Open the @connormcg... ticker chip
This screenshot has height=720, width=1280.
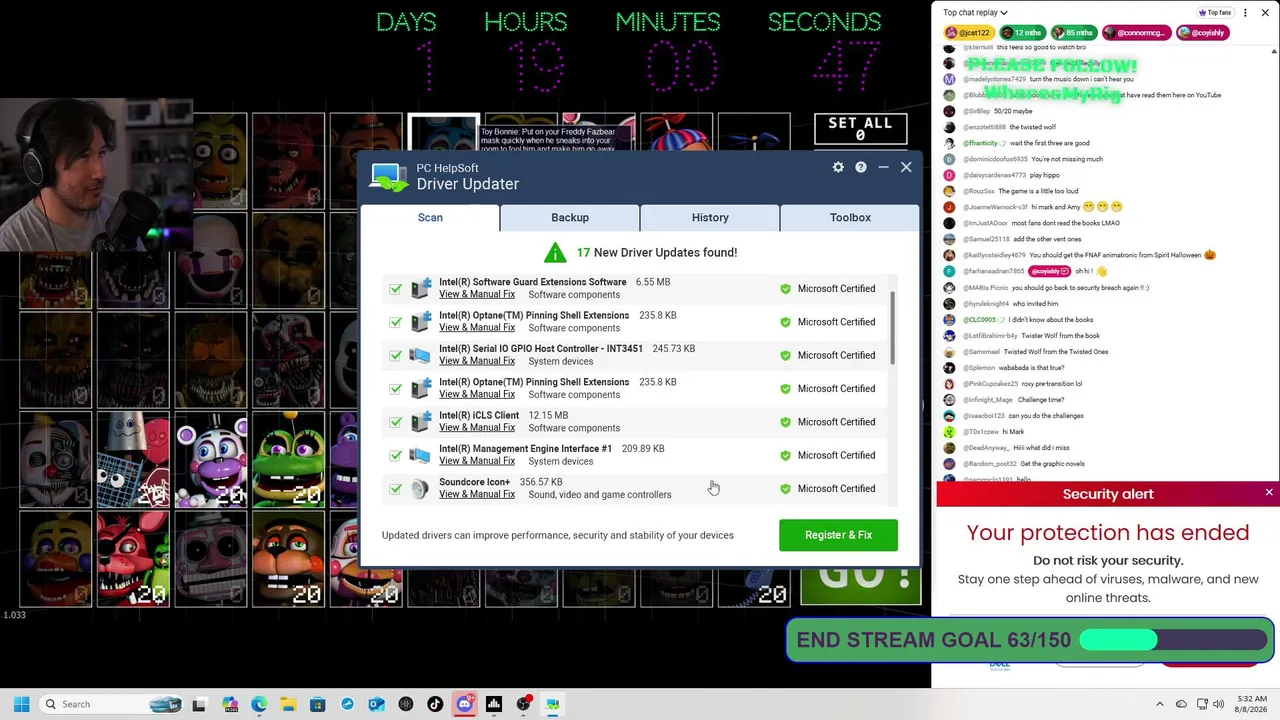[1136, 32]
